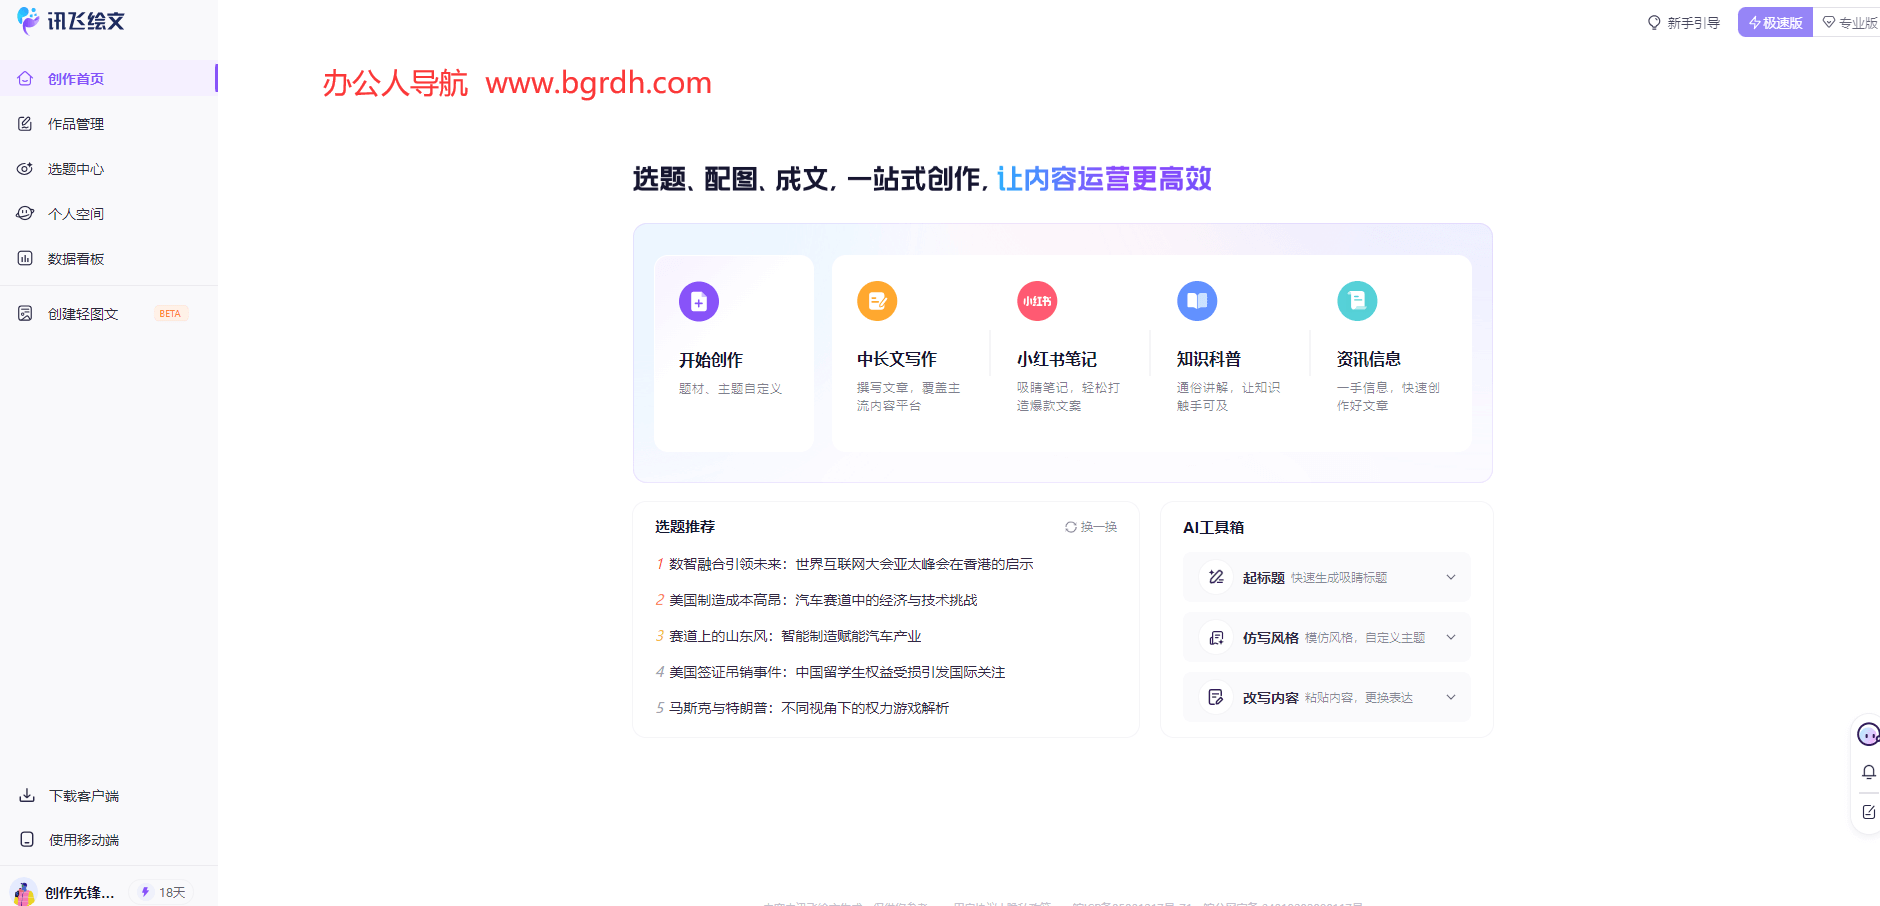The width and height of the screenshot is (1880, 906).
Task: Click the 讯飞绘文 logo
Action: [70, 21]
